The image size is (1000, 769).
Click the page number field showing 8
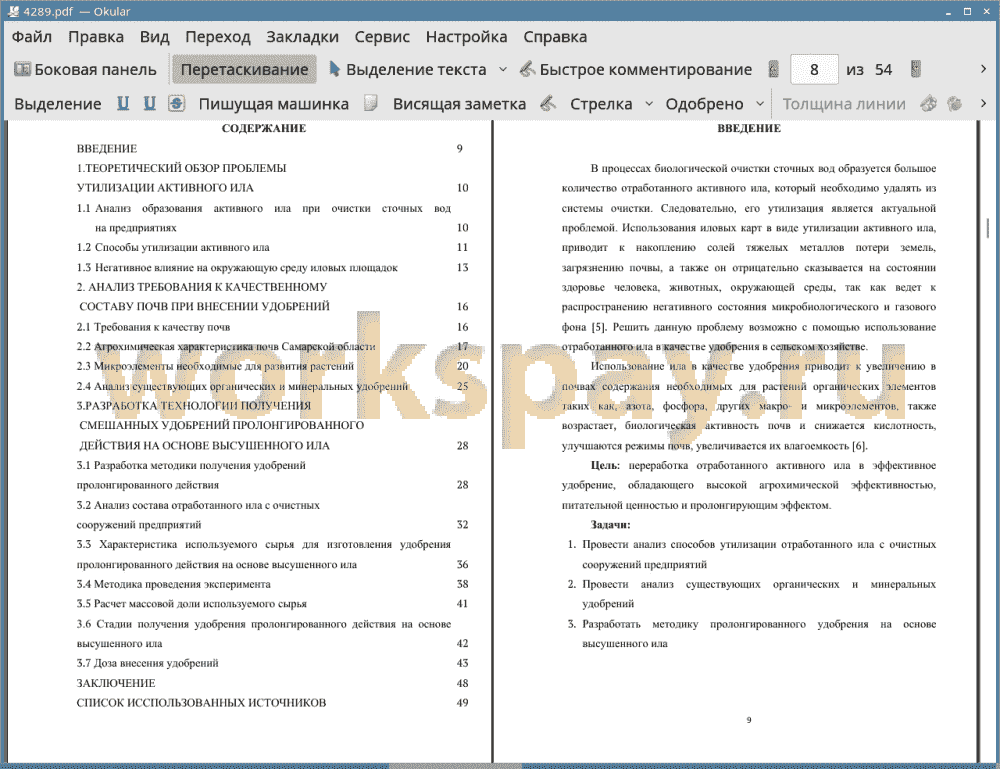(x=814, y=70)
